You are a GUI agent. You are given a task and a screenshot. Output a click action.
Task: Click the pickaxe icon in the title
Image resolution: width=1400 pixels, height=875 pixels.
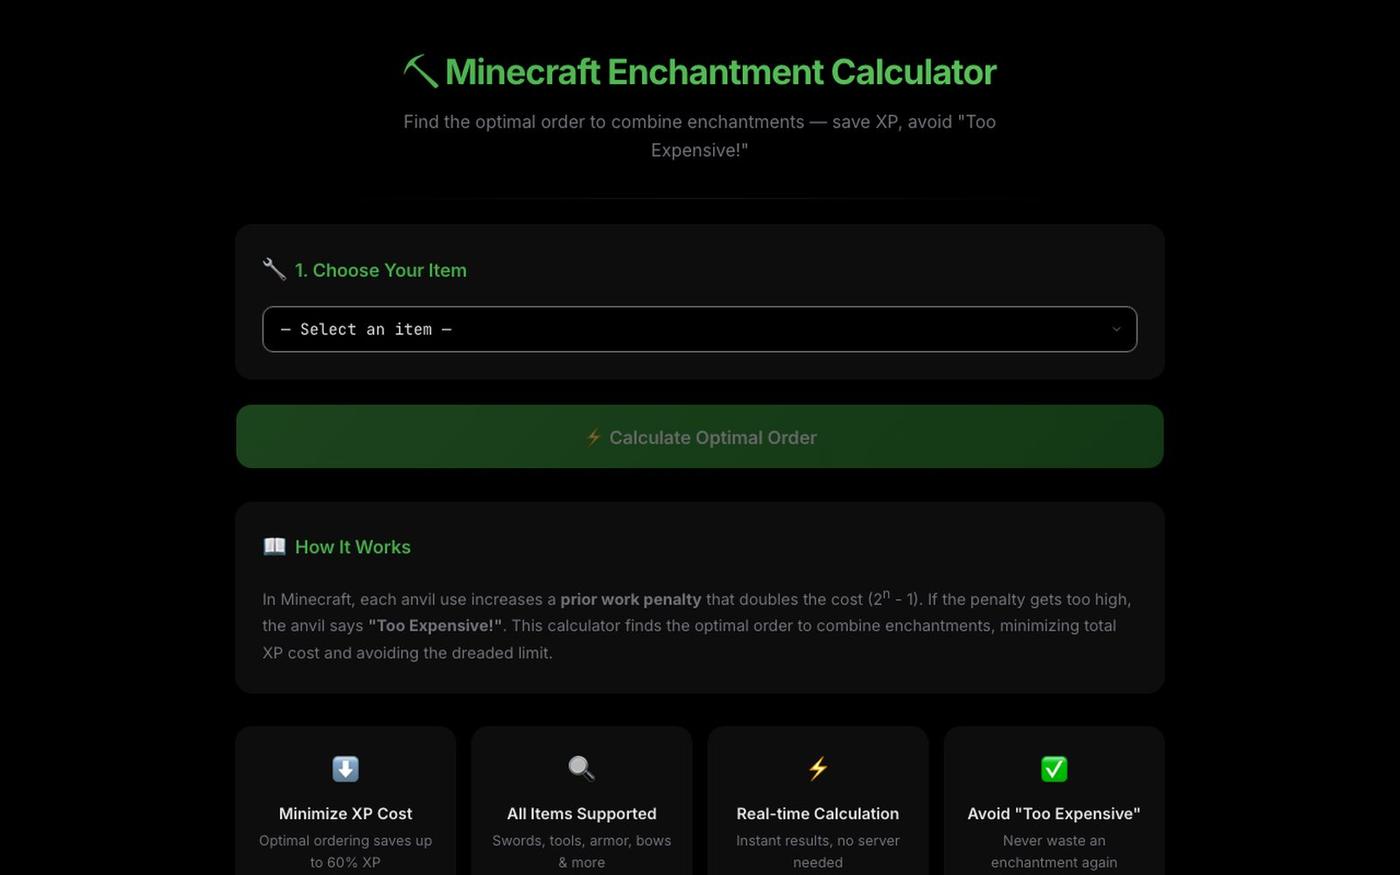[x=421, y=71]
